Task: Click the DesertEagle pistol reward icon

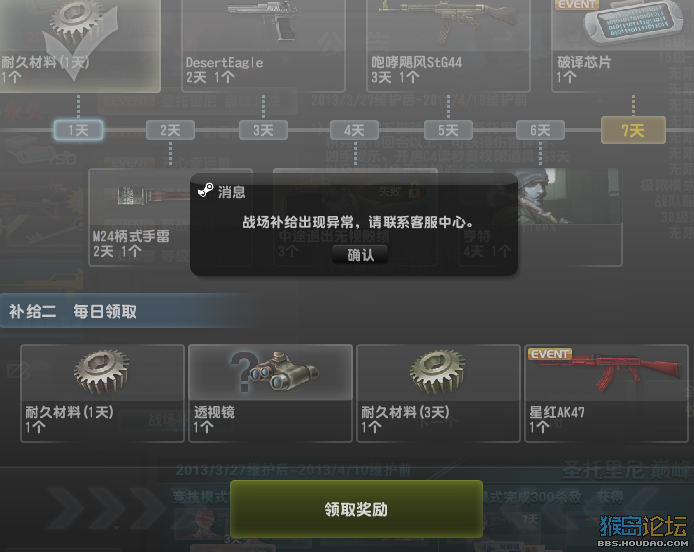Action: point(262,20)
